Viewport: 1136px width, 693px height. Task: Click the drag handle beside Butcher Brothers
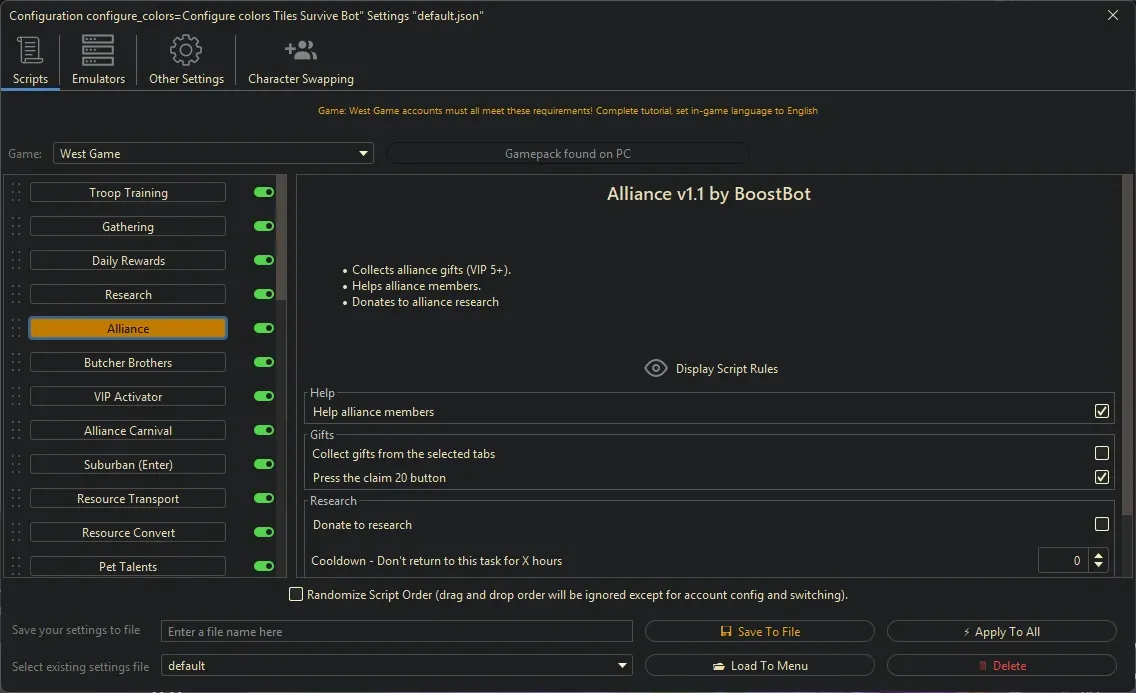[x=16, y=363]
